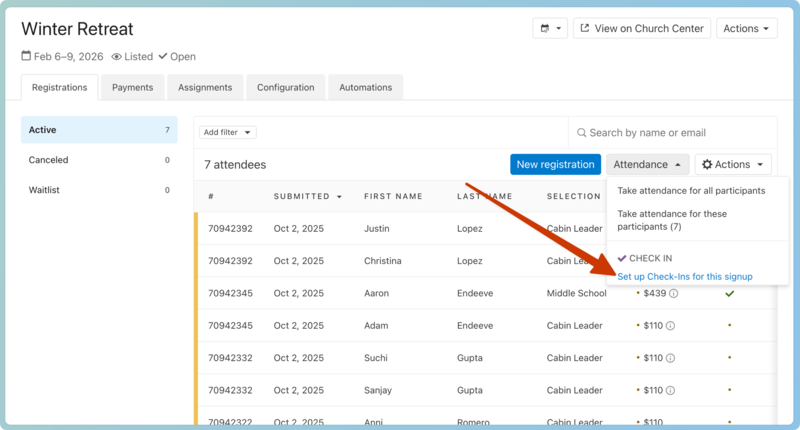Open the top Actions dropdown in header
This screenshot has width=800, height=430.
click(x=746, y=29)
